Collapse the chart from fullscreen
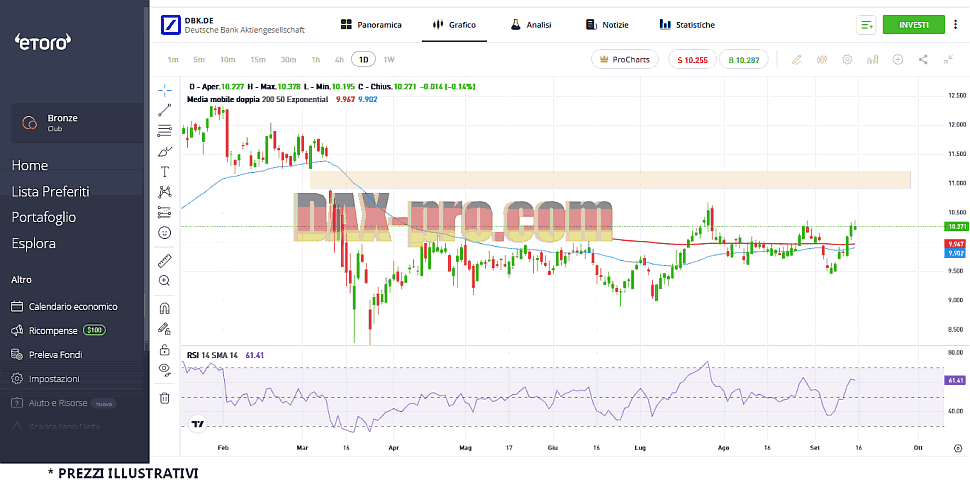Viewport: 970px width, 482px height. [x=948, y=59]
